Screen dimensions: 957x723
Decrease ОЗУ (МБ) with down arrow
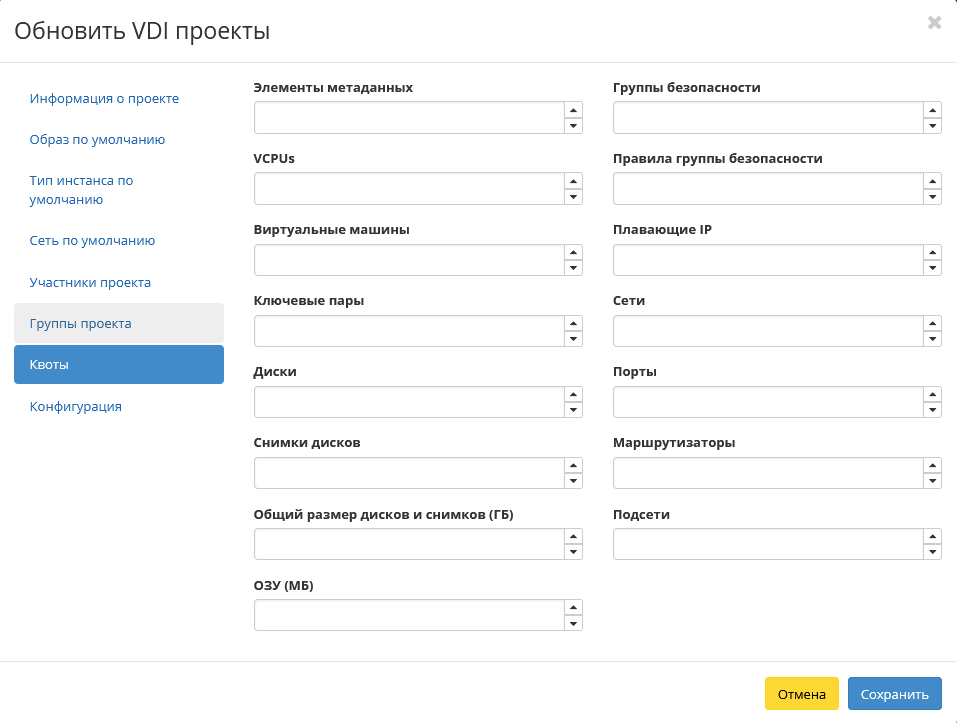click(573, 623)
